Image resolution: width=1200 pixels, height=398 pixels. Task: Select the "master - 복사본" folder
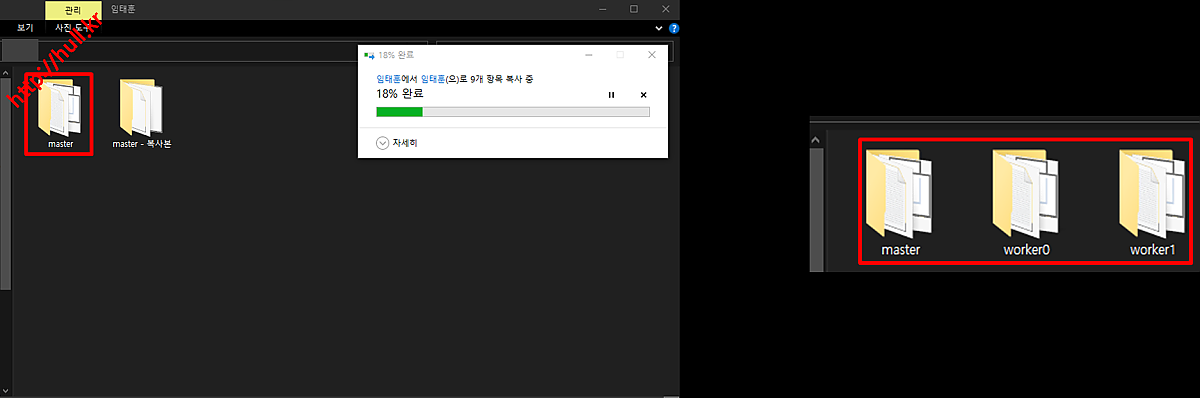(142, 114)
